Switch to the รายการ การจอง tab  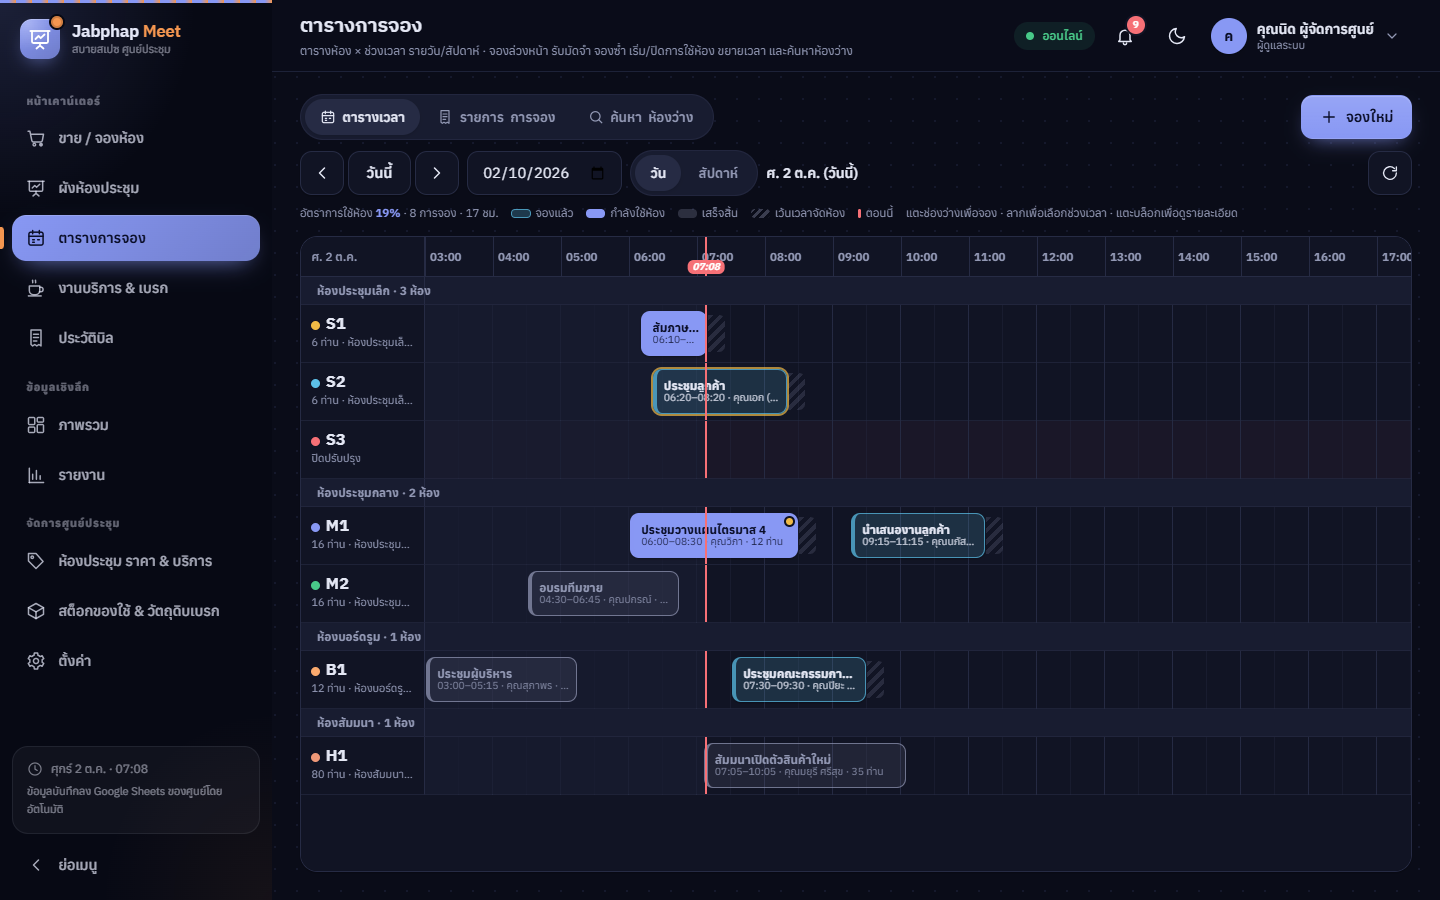pyautogui.click(x=497, y=117)
